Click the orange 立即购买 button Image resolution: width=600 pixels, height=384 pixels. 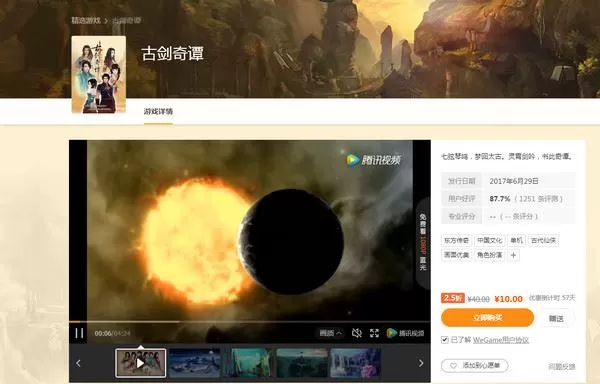487,318
